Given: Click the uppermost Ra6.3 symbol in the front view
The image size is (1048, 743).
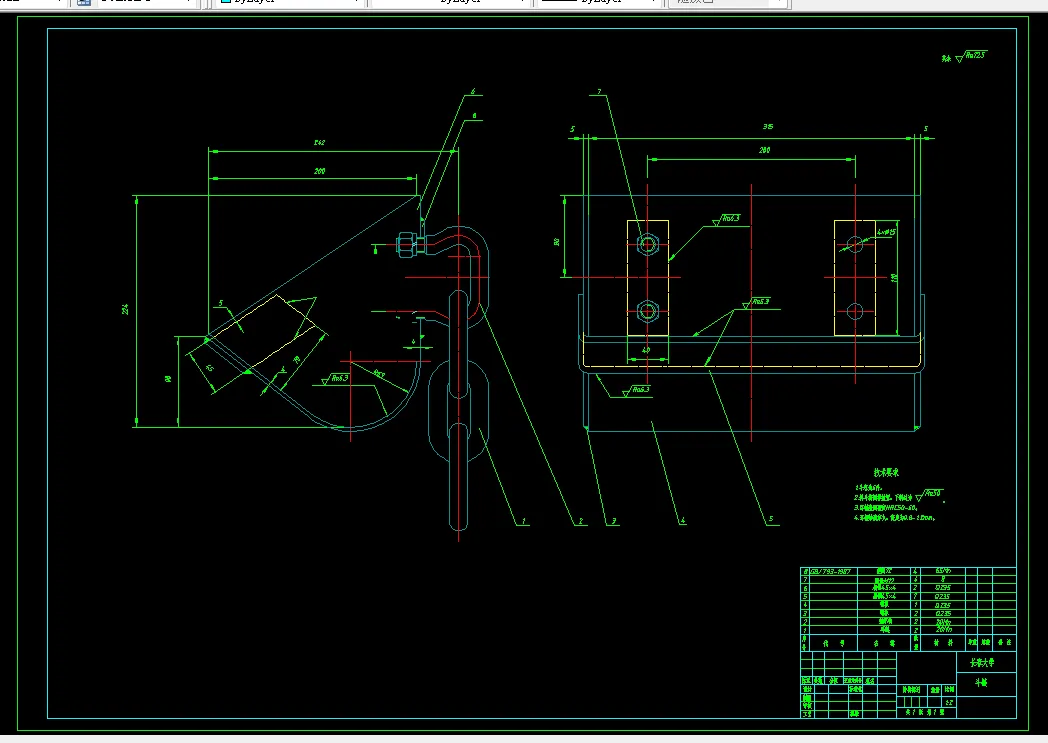Looking at the screenshot, I should point(727,219).
